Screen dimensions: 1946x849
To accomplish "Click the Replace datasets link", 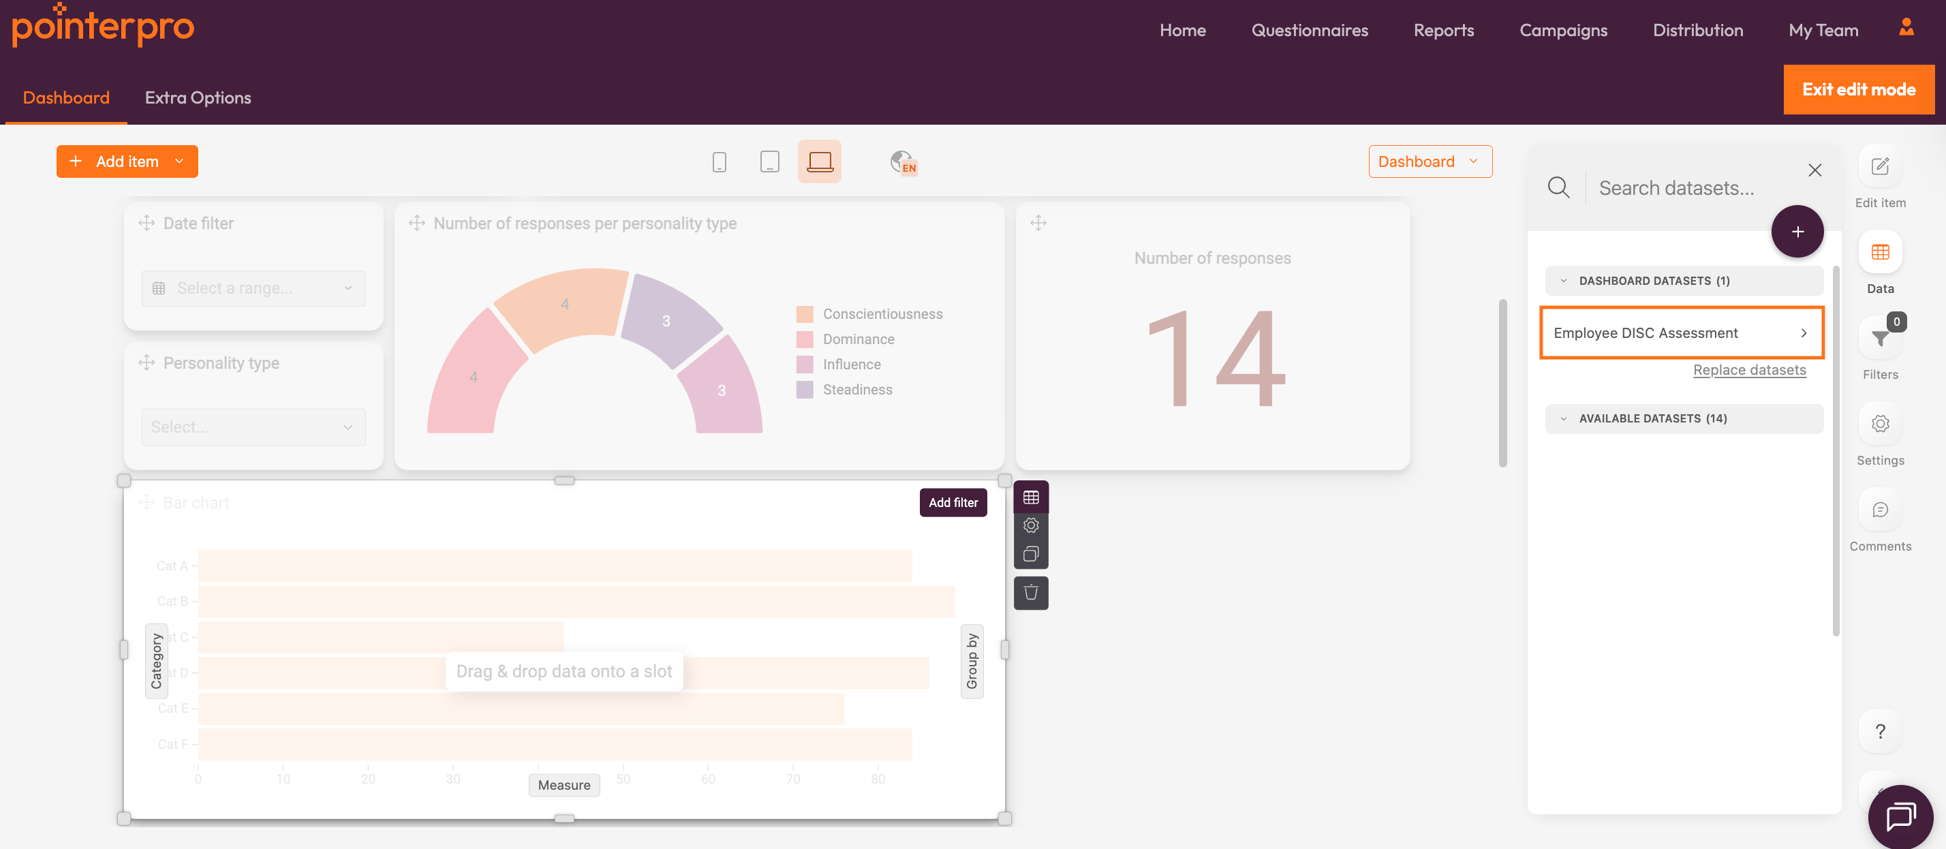I will (x=1749, y=370).
